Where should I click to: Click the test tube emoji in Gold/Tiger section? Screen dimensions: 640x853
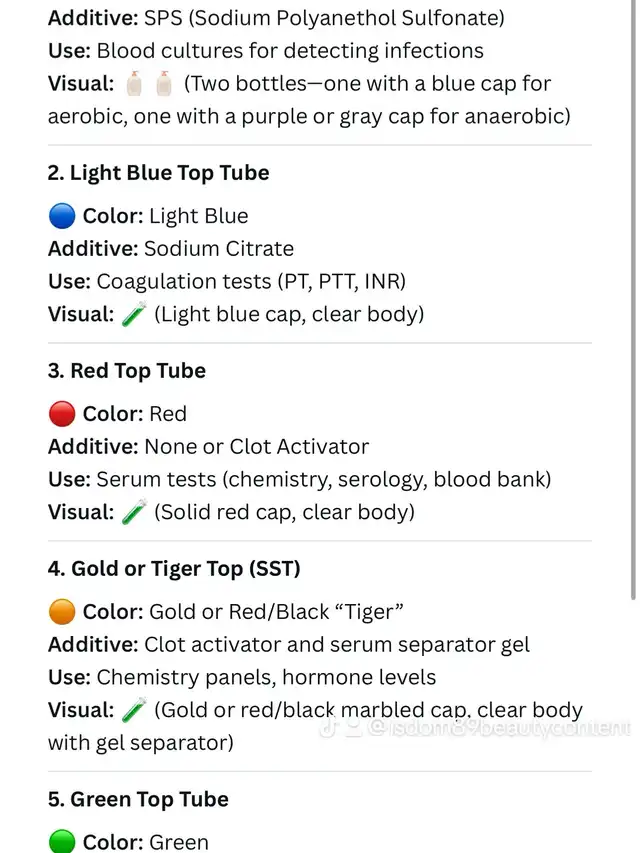point(134,711)
